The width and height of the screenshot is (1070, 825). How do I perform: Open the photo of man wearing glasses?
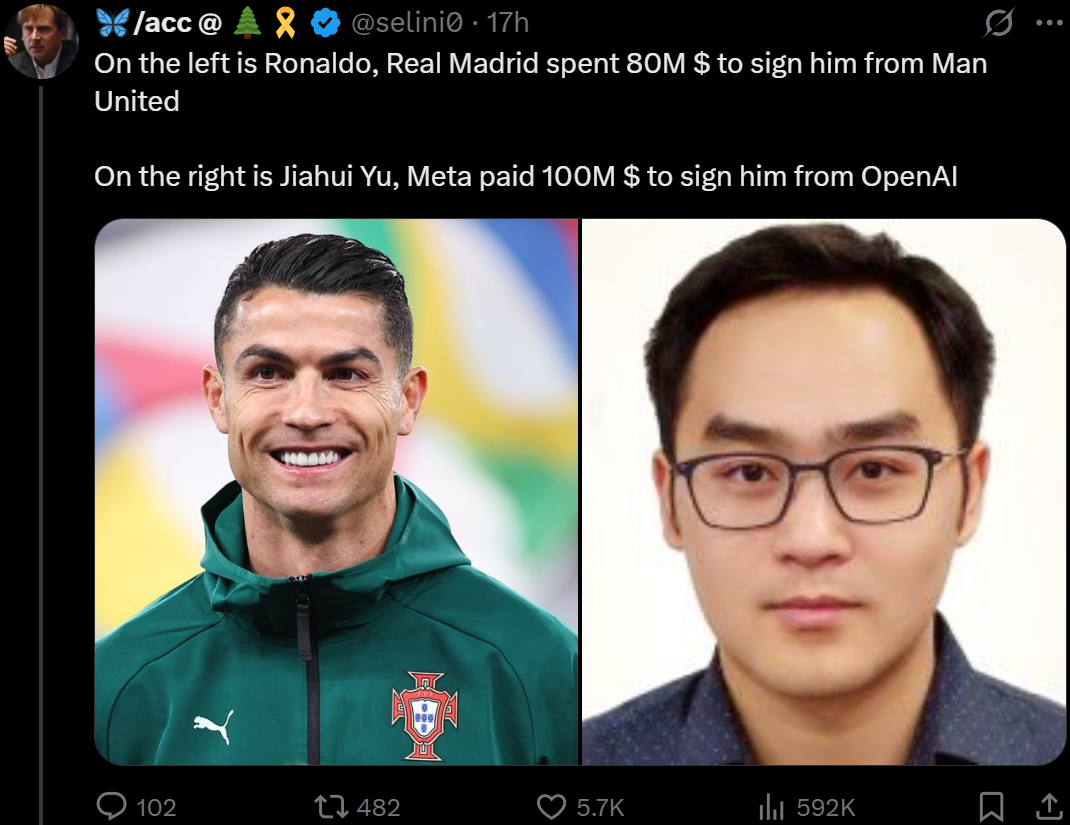pos(824,491)
